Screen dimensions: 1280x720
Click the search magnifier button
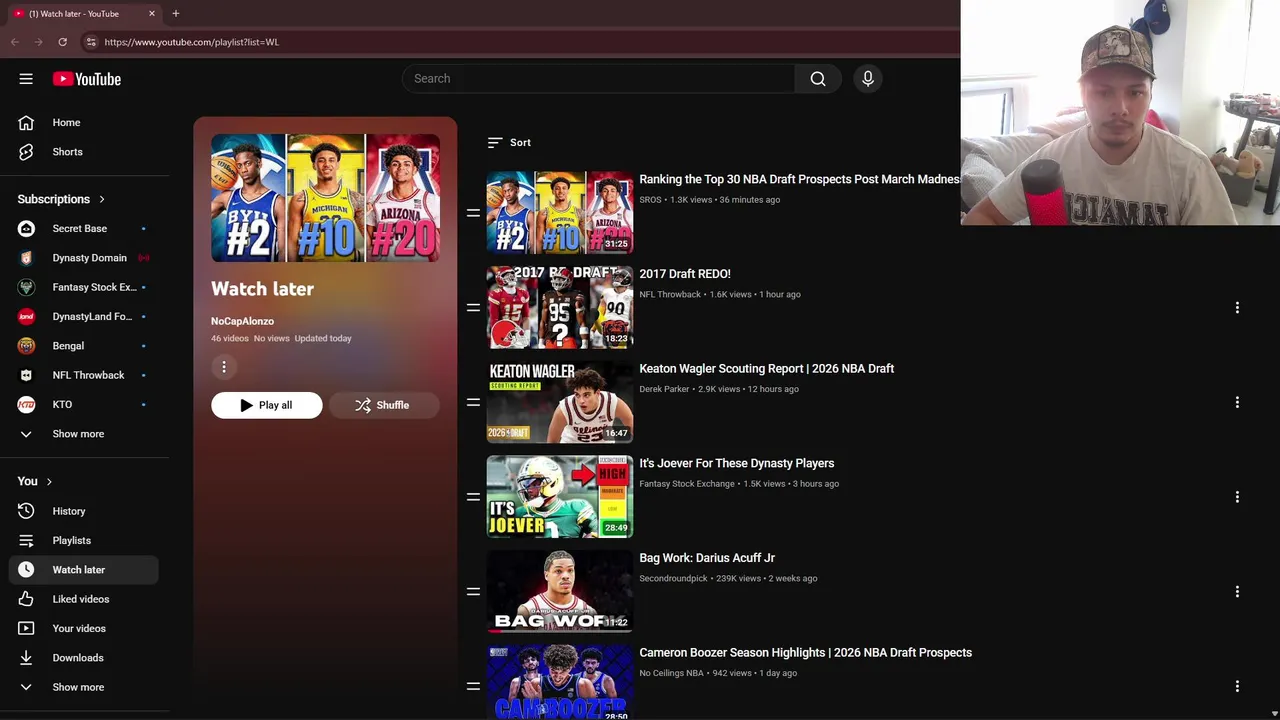818,79
